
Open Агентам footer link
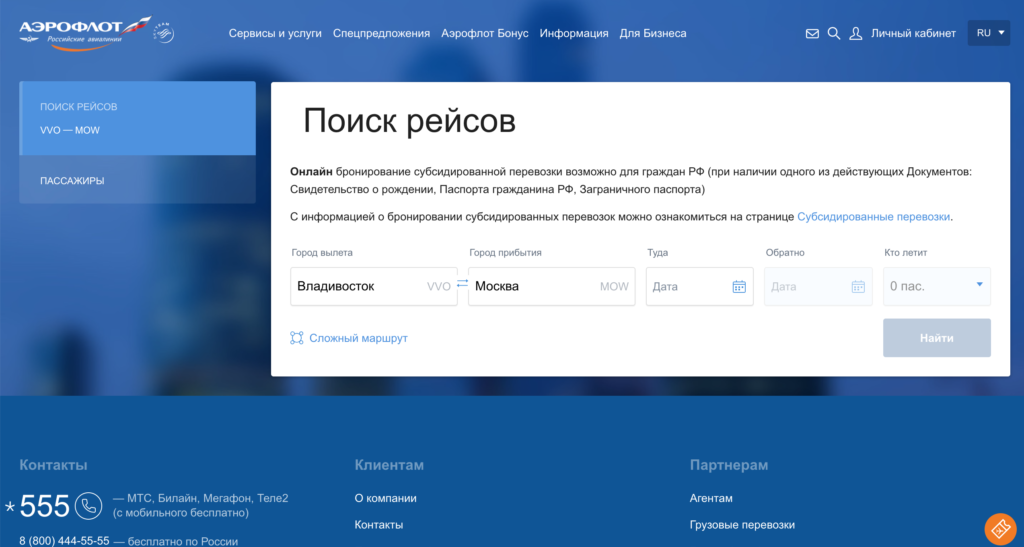(711, 498)
